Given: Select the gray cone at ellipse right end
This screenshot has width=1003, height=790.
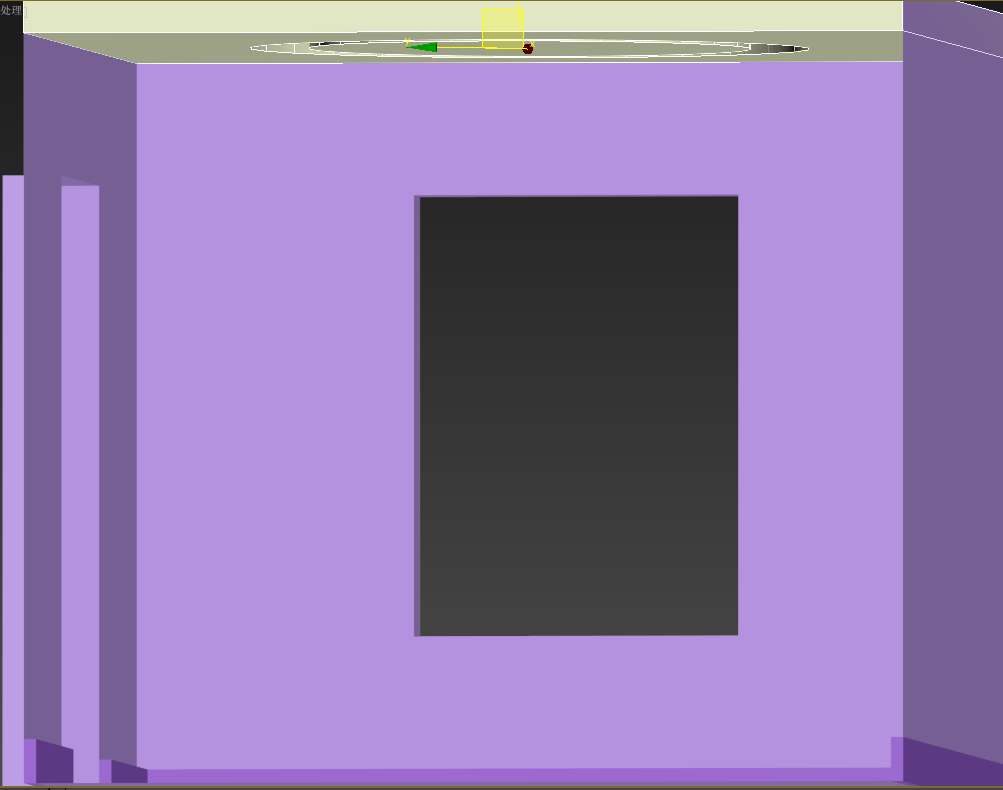Looking at the screenshot, I should 773,48.
